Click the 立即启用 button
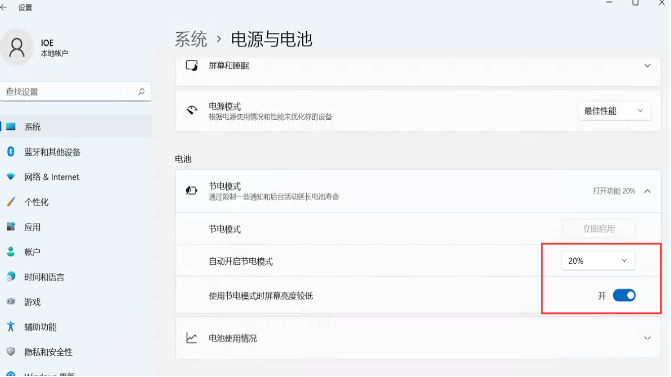 [598, 229]
